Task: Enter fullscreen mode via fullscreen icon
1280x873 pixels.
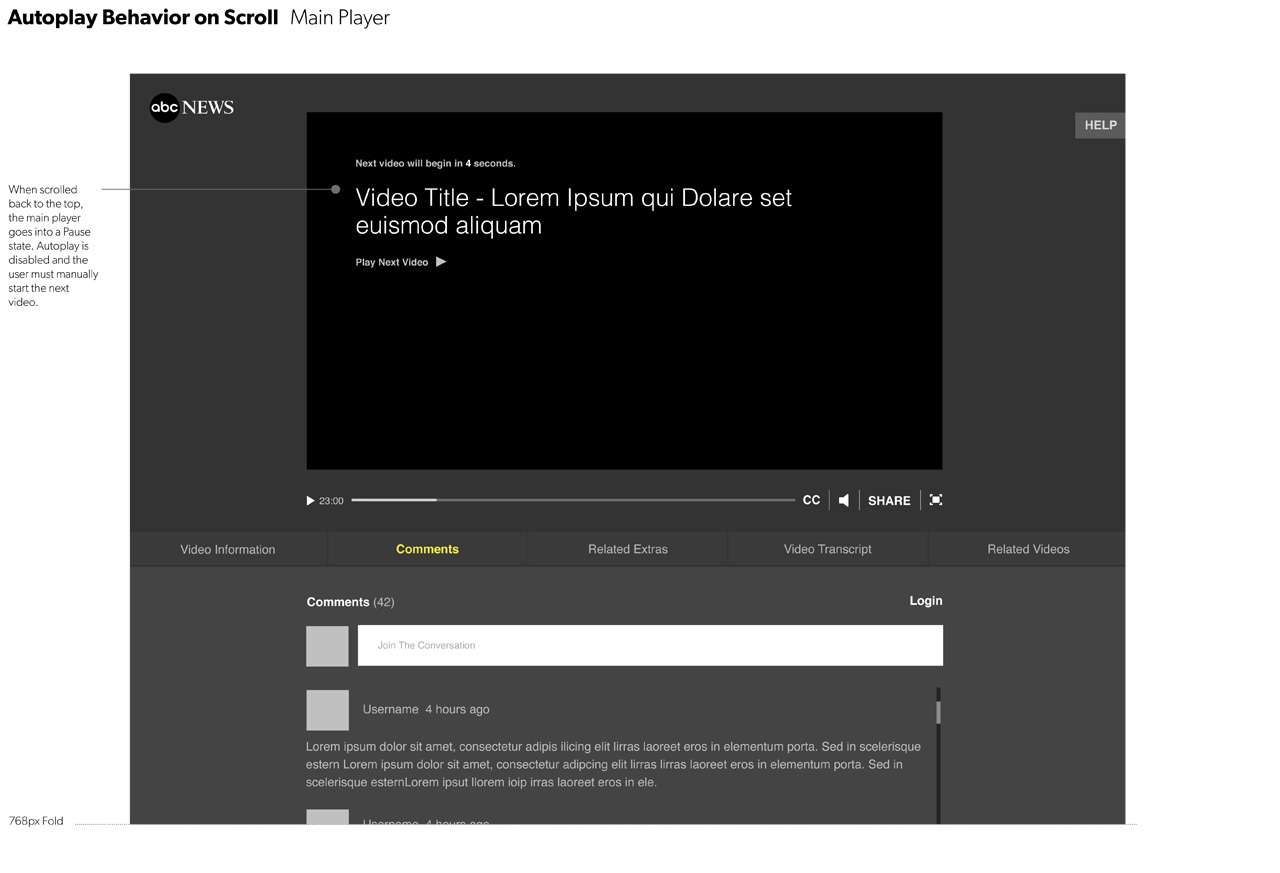Action: click(x=936, y=500)
